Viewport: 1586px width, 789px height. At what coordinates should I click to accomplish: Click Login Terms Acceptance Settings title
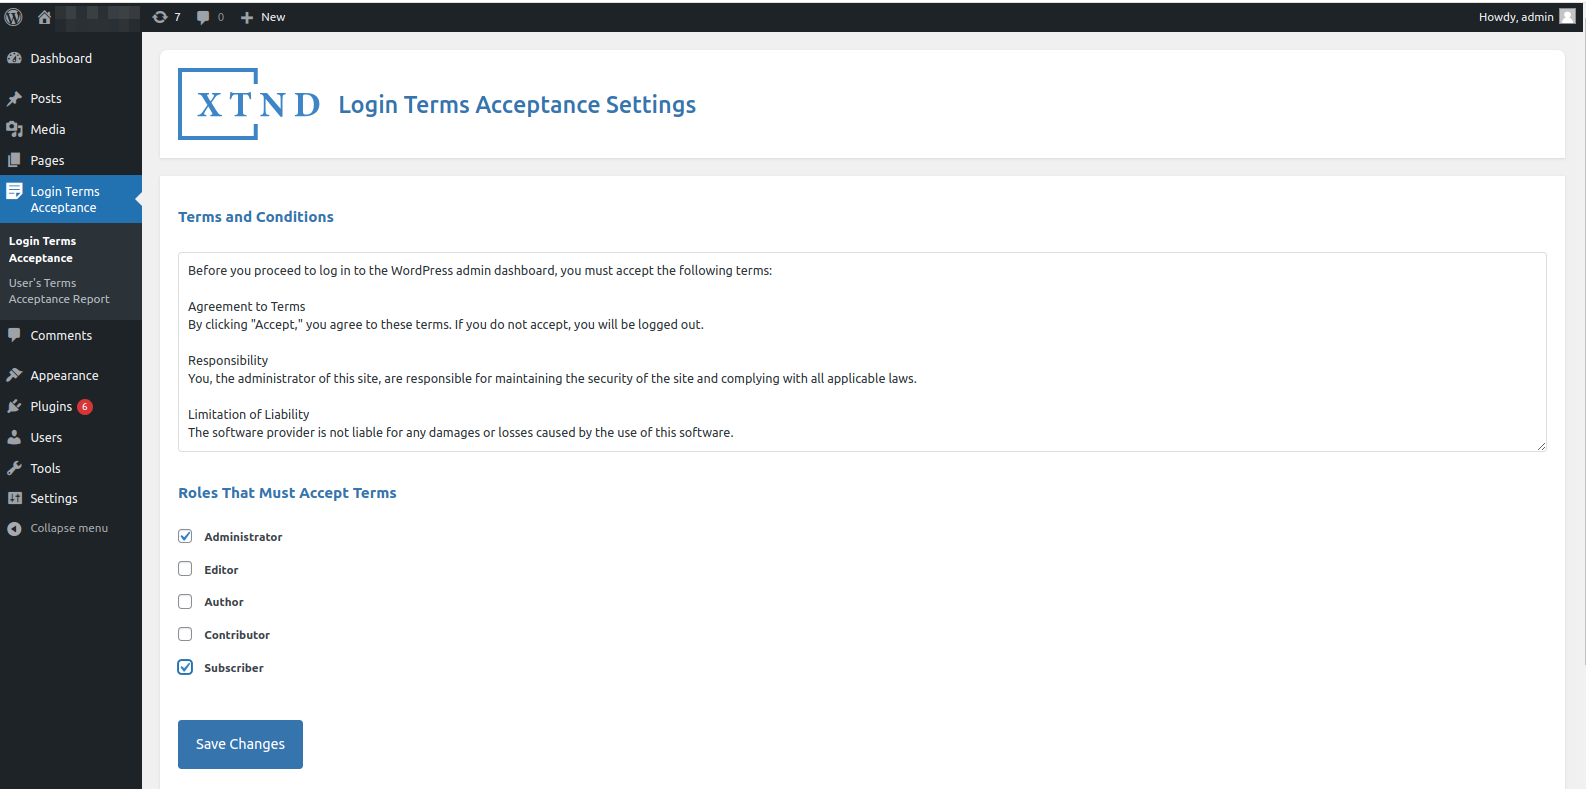517,105
